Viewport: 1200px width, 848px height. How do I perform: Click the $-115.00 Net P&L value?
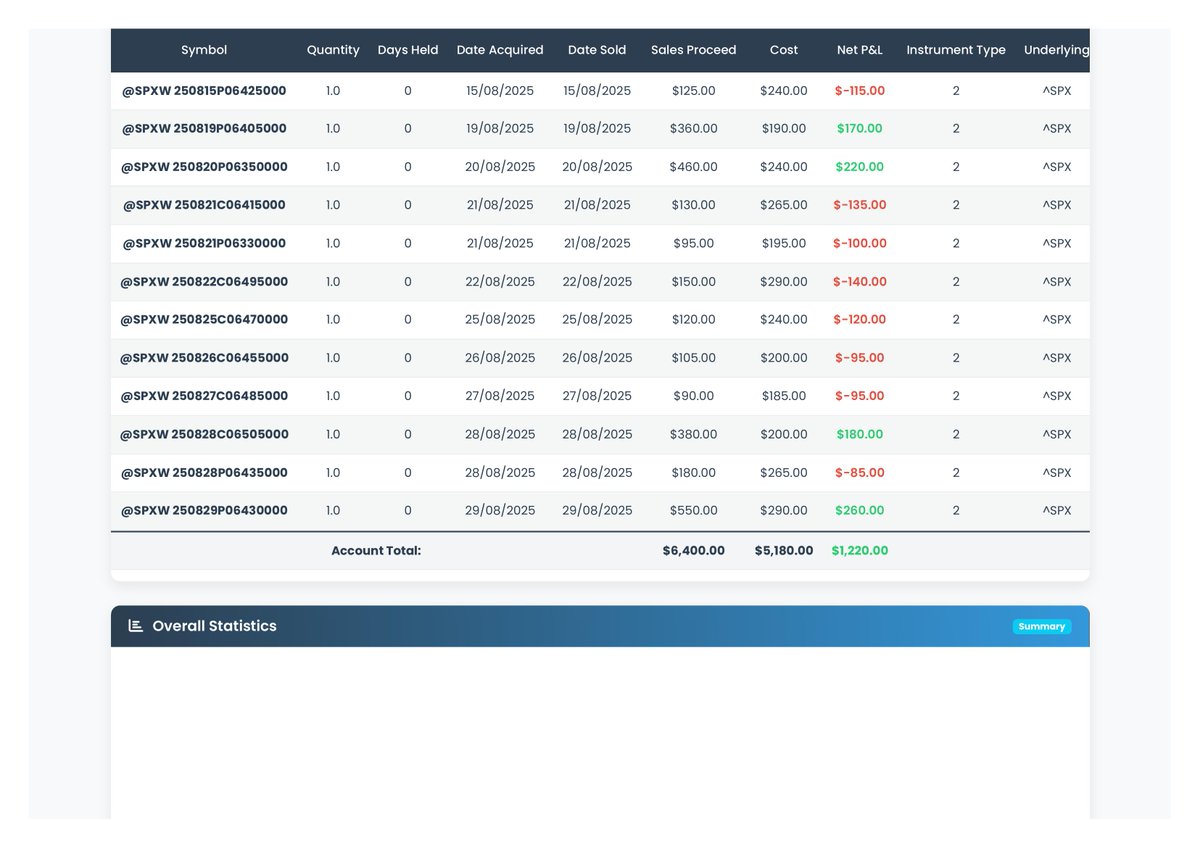pyautogui.click(x=860, y=91)
